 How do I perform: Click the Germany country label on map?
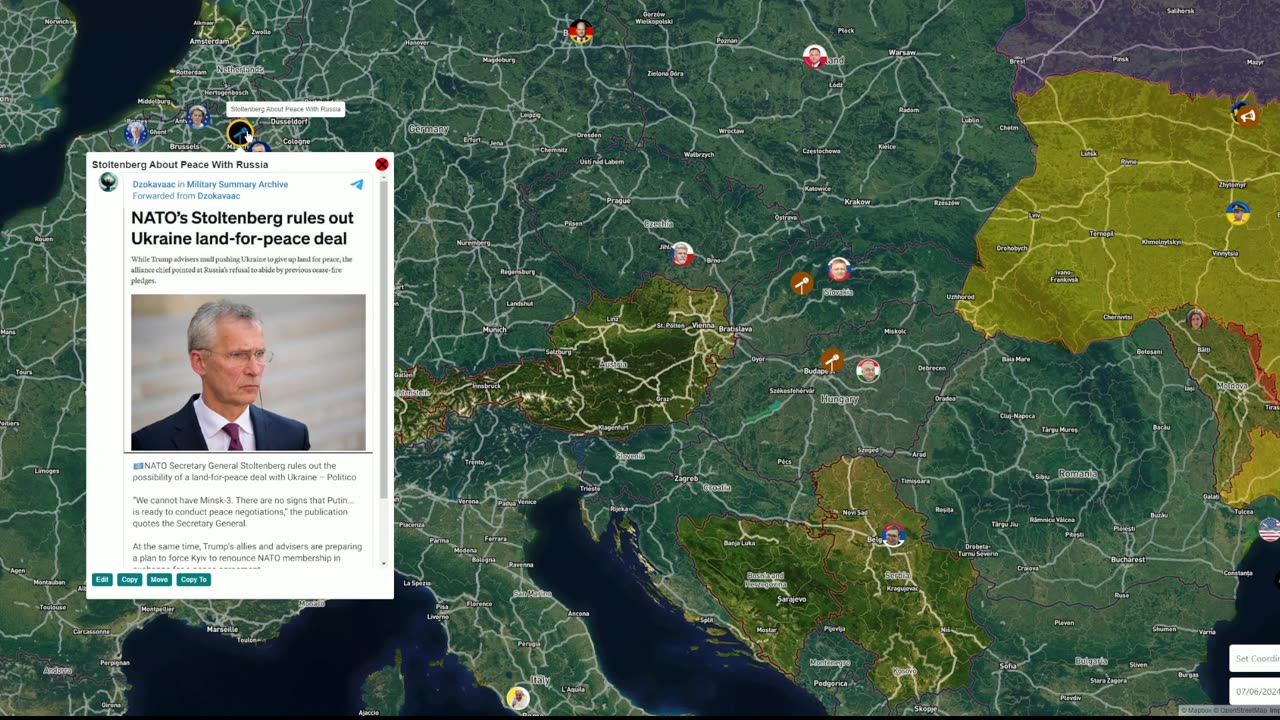pyautogui.click(x=428, y=130)
